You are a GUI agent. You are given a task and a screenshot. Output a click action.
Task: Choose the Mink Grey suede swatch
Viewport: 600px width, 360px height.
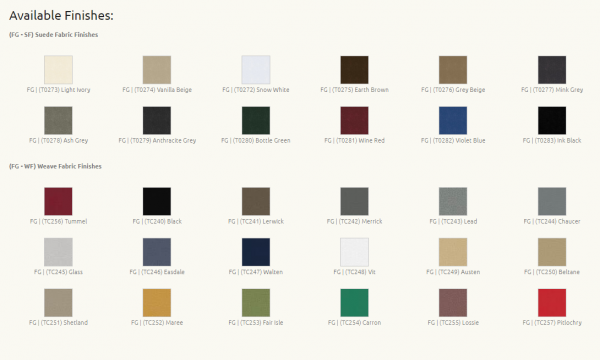(x=552, y=70)
